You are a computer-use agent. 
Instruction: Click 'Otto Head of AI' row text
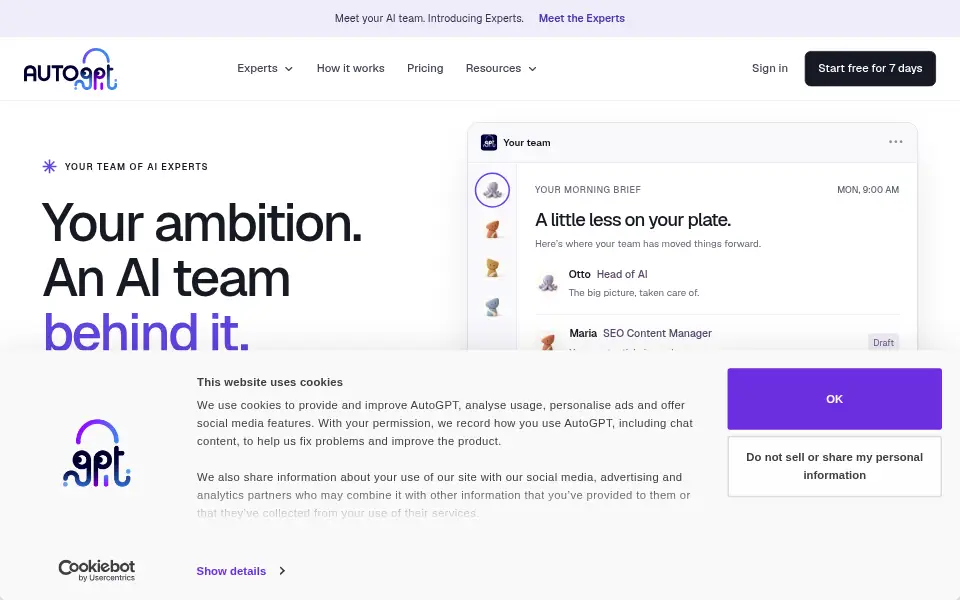607,274
